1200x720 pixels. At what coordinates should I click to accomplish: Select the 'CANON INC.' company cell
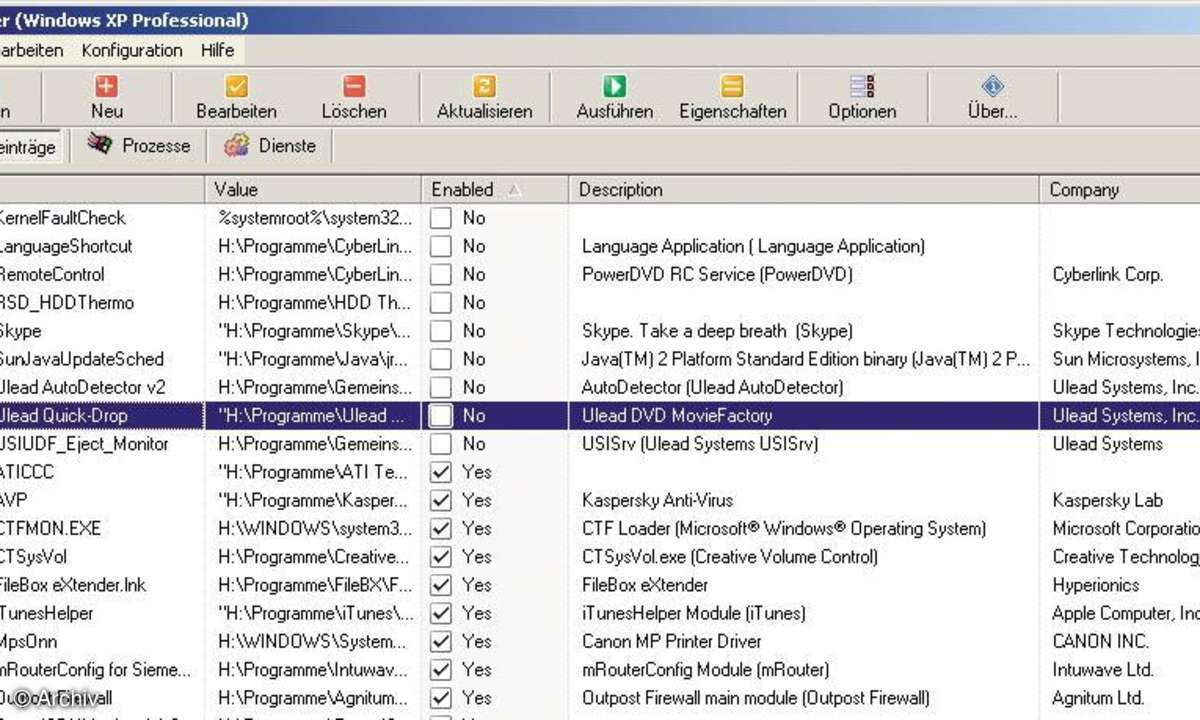point(1100,641)
